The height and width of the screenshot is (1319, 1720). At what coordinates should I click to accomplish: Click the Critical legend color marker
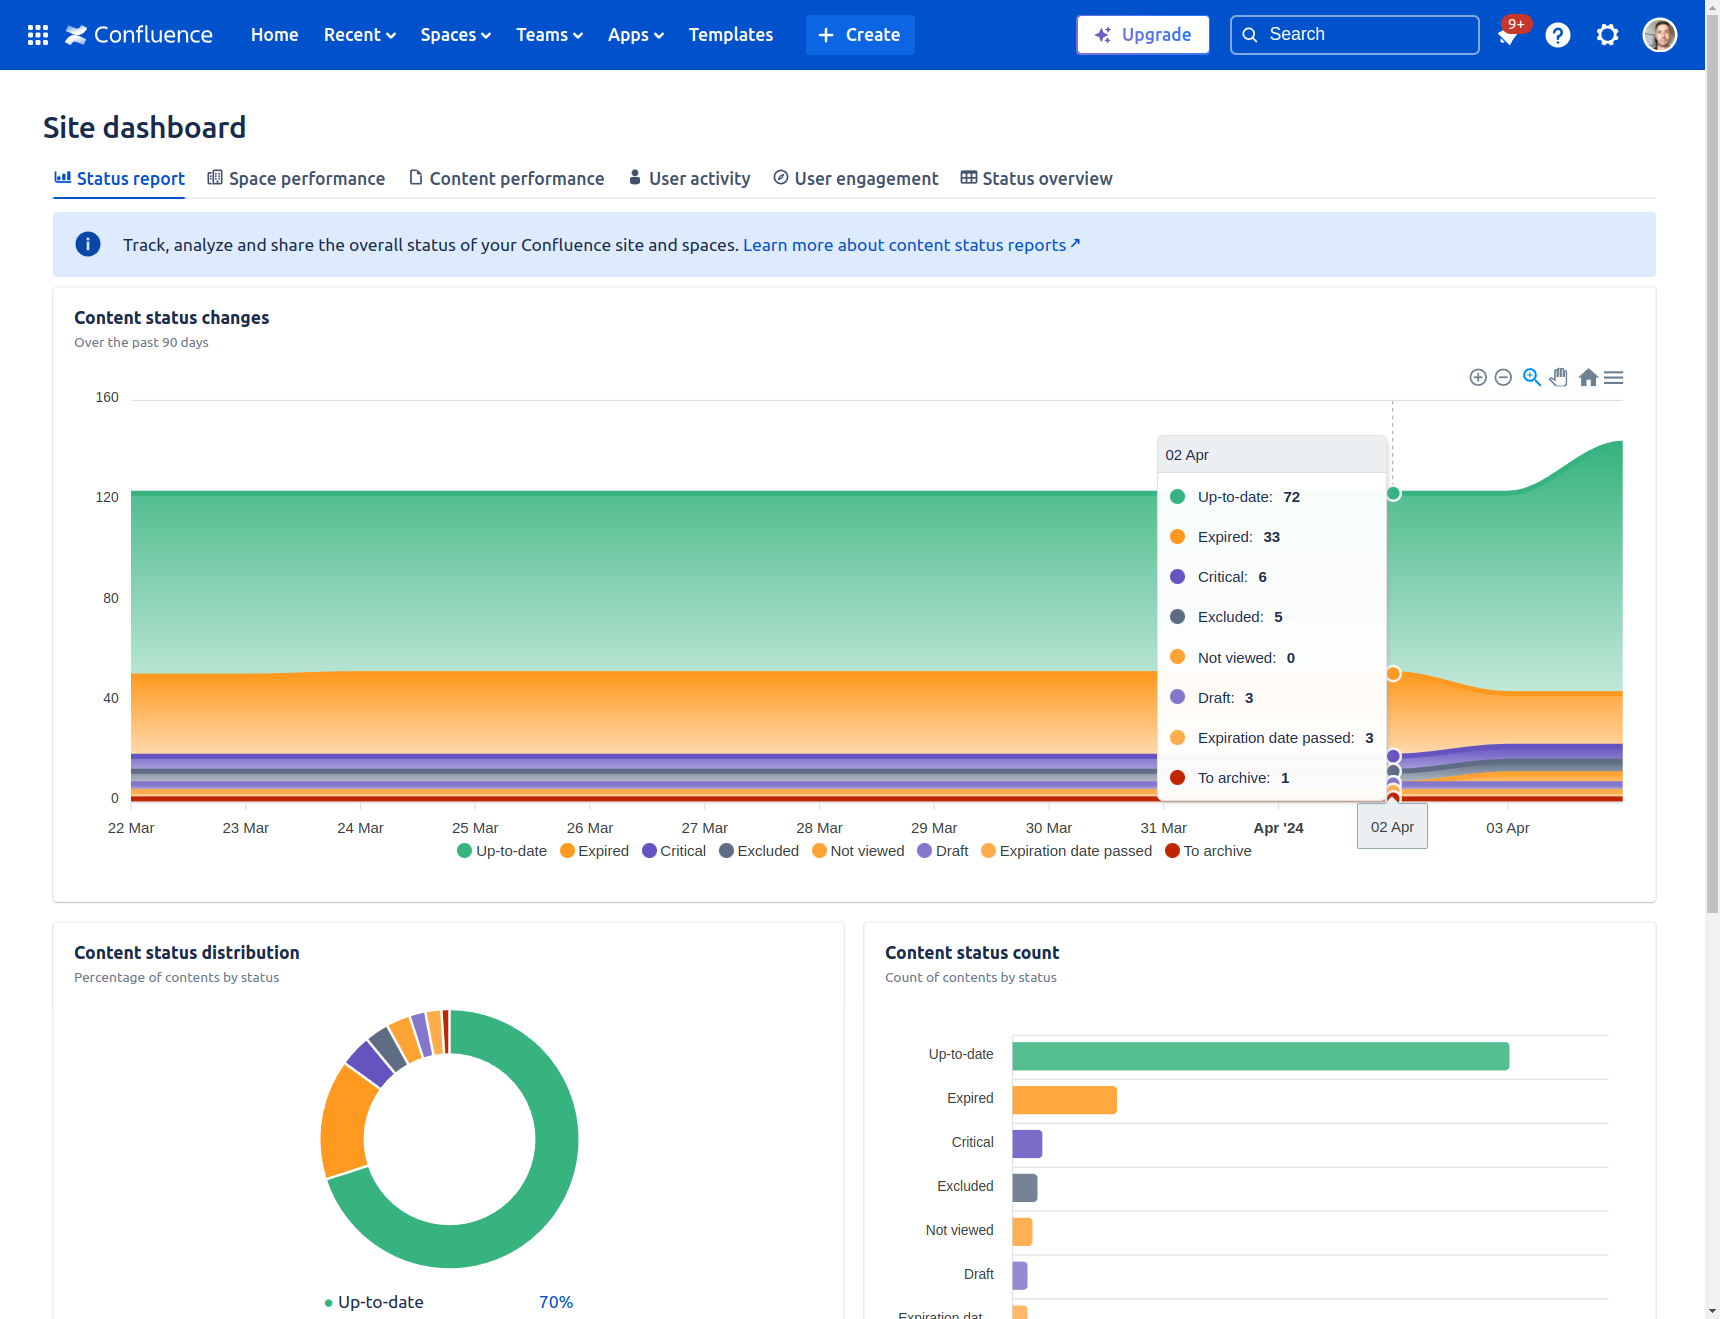(650, 851)
